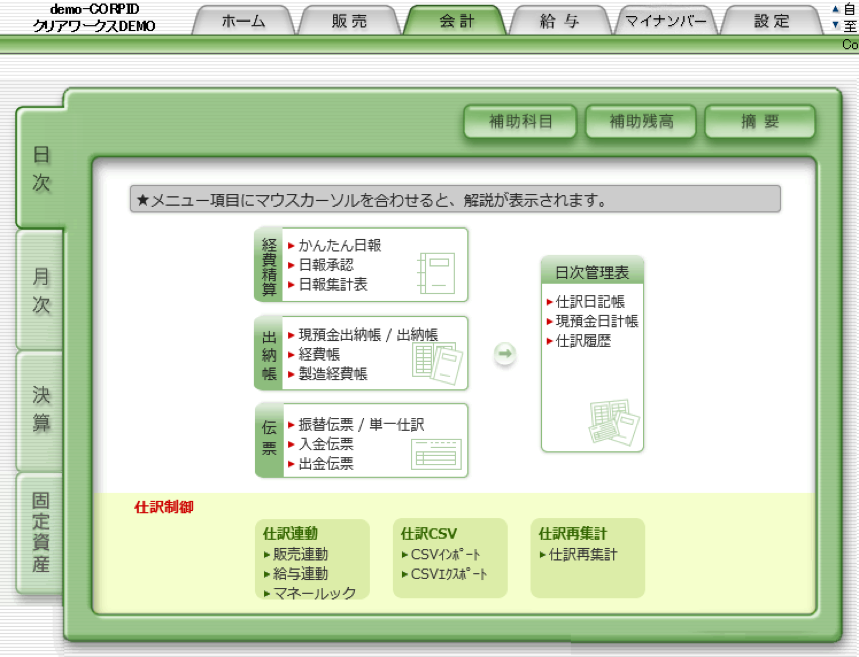The image size is (859, 657).
Task: Click the notebook icon in 経費精算 box
Action: click(x=437, y=272)
